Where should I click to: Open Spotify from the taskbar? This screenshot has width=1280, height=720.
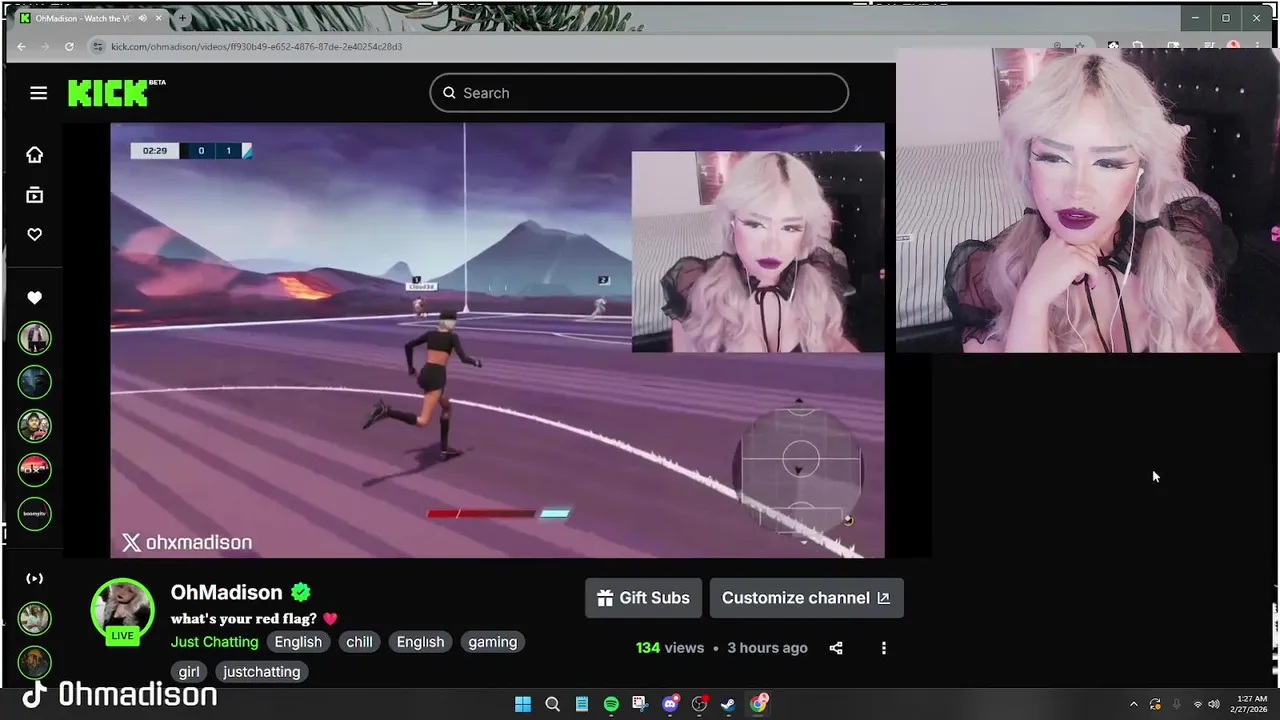(x=611, y=704)
